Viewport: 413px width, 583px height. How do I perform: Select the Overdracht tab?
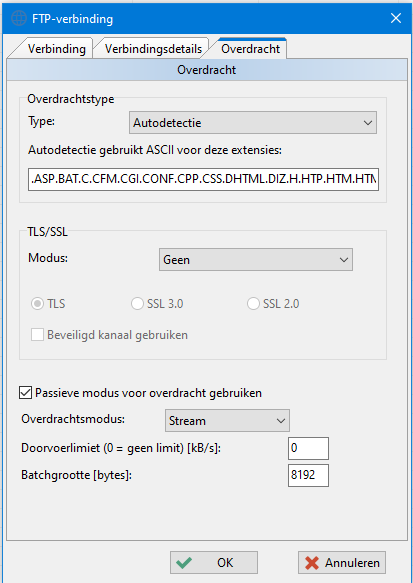pos(250,49)
